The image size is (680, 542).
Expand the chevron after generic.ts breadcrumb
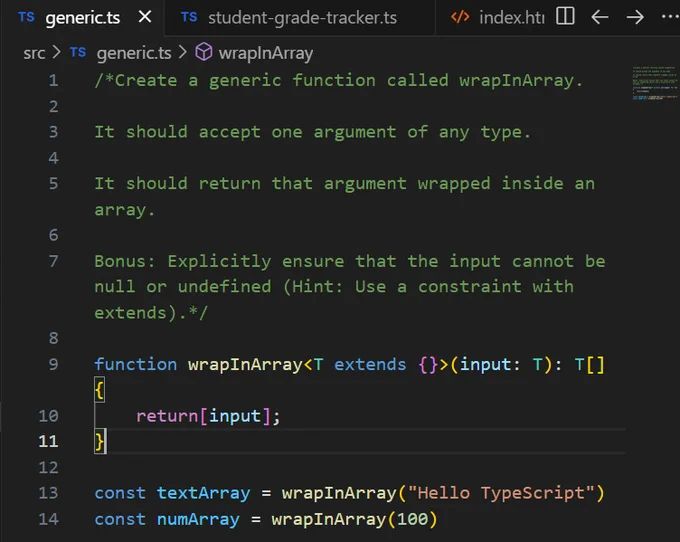(x=183, y=52)
